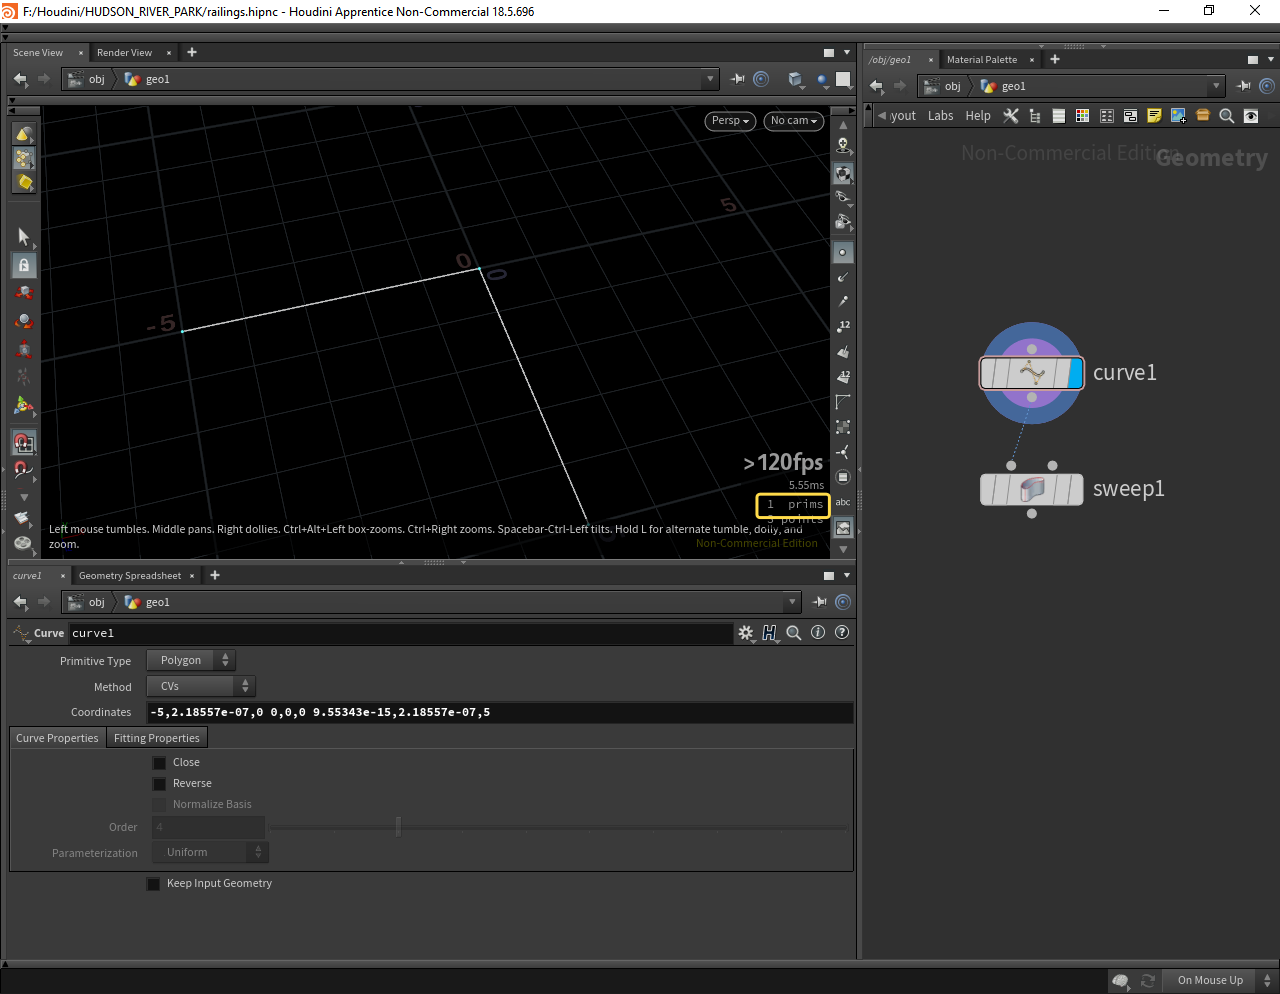Image resolution: width=1280 pixels, height=994 pixels.
Task: Select the arrow Select tool in viewport
Action: pyautogui.click(x=24, y=236)
